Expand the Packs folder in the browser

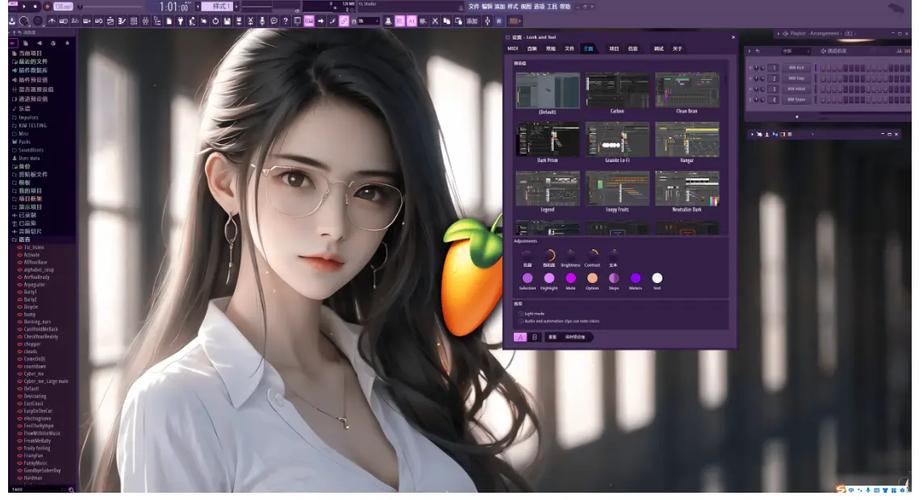coord(23,141)
